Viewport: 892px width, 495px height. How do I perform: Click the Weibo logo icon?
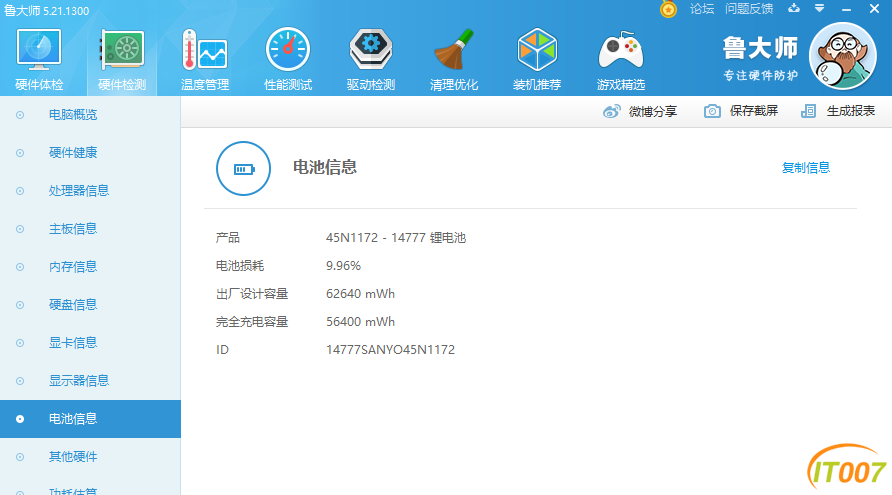tap(612, 112)
